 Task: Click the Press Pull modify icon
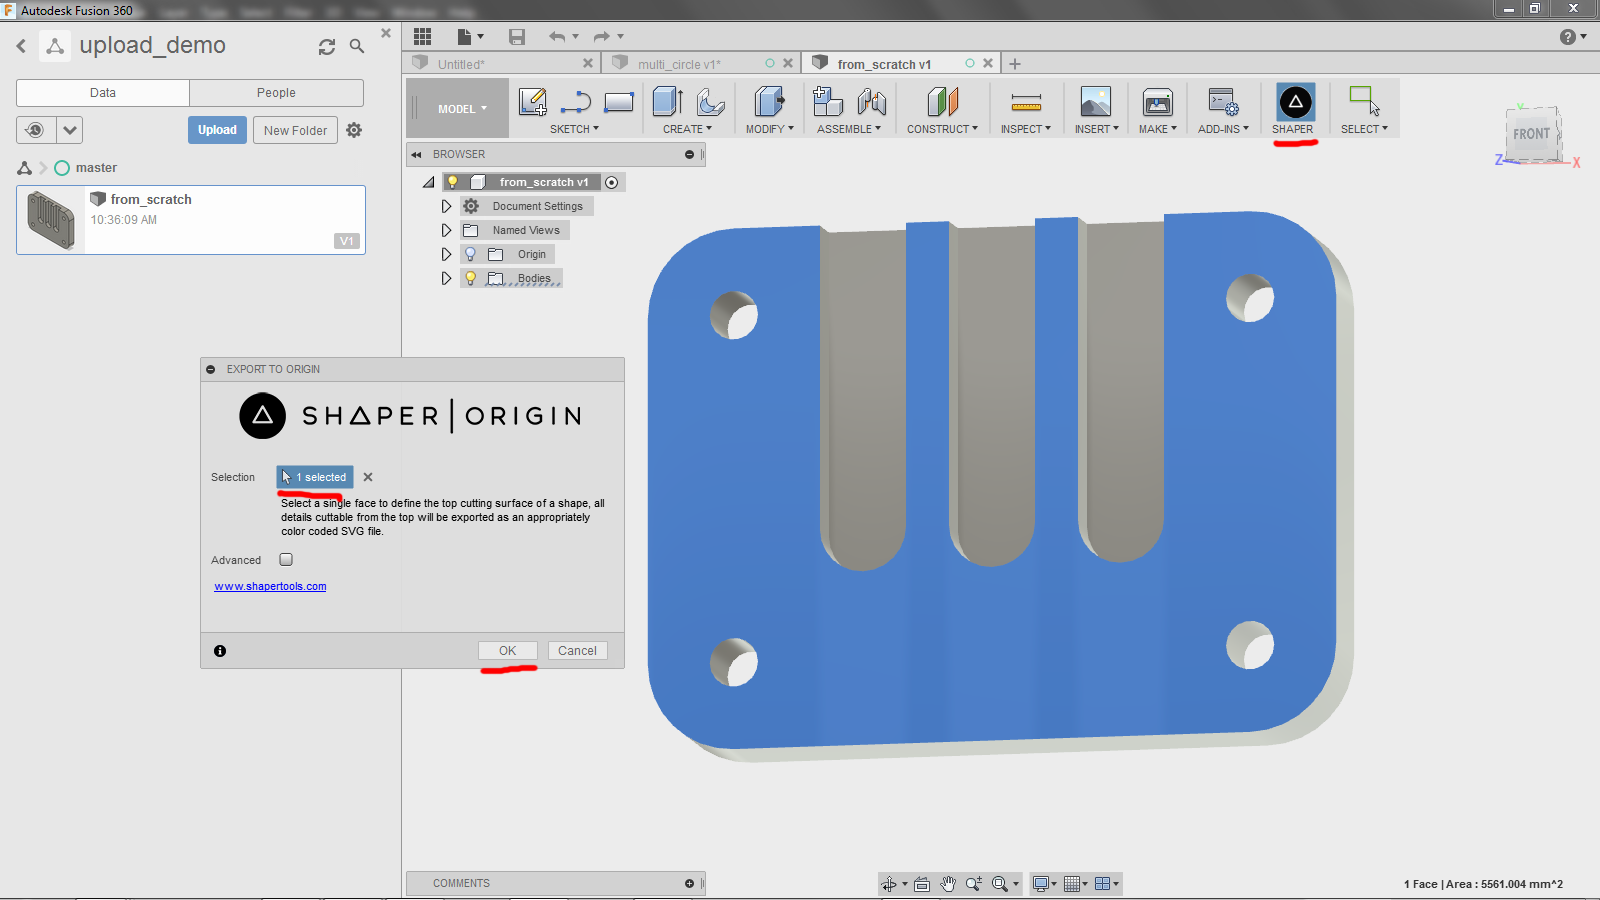point(769,102)
